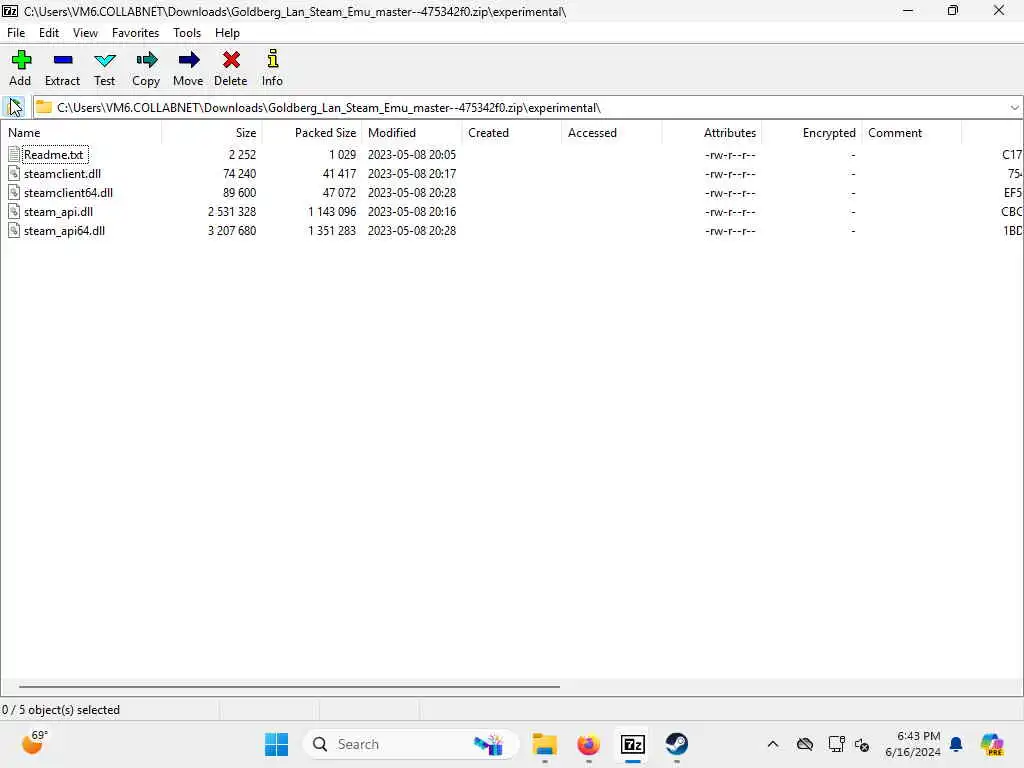The height and width of the screenshot is (768, 1024).
Task: Sort by the Name column header
Action: tap(81, 133)
